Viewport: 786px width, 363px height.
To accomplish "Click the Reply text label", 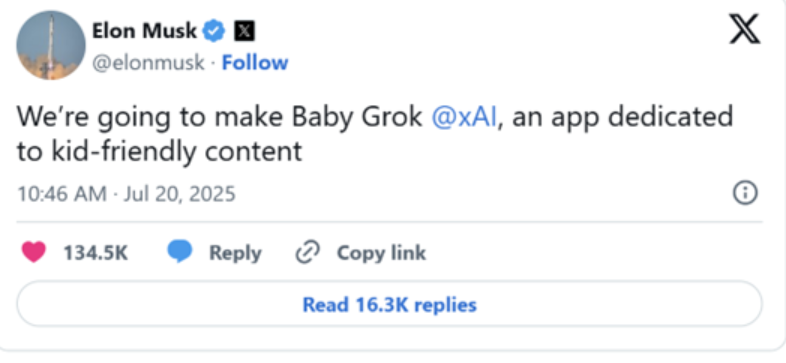I will [235, 253].
